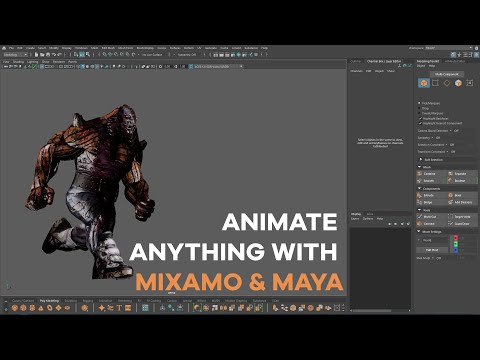Click the Bevel button
Viewport: 480px width, 360px height.
(x=462, y=195)
